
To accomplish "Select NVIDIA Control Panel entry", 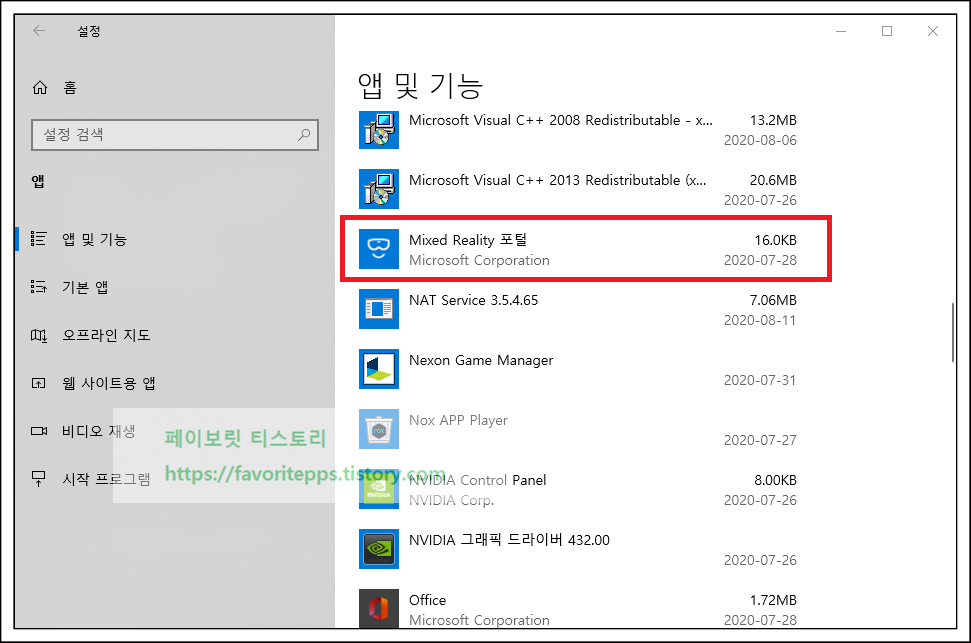I will (477, 480).
